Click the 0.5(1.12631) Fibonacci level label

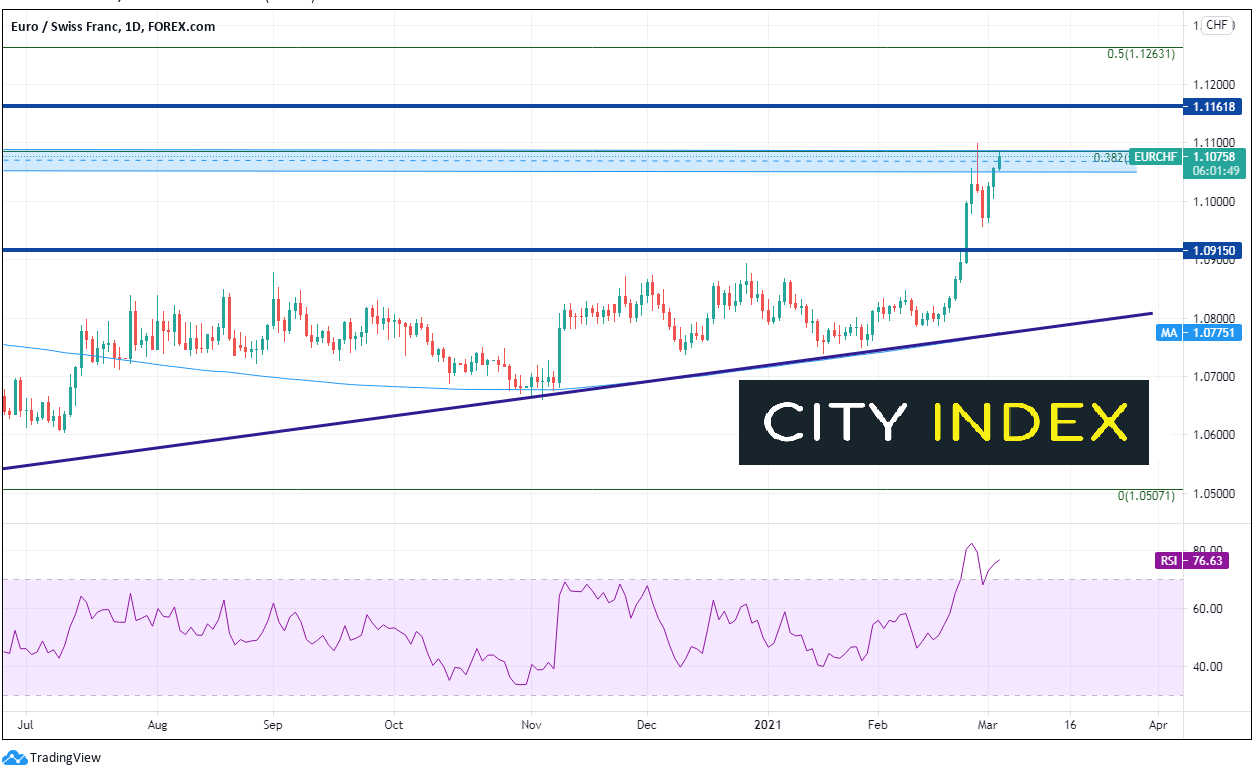coord(1141,54)
